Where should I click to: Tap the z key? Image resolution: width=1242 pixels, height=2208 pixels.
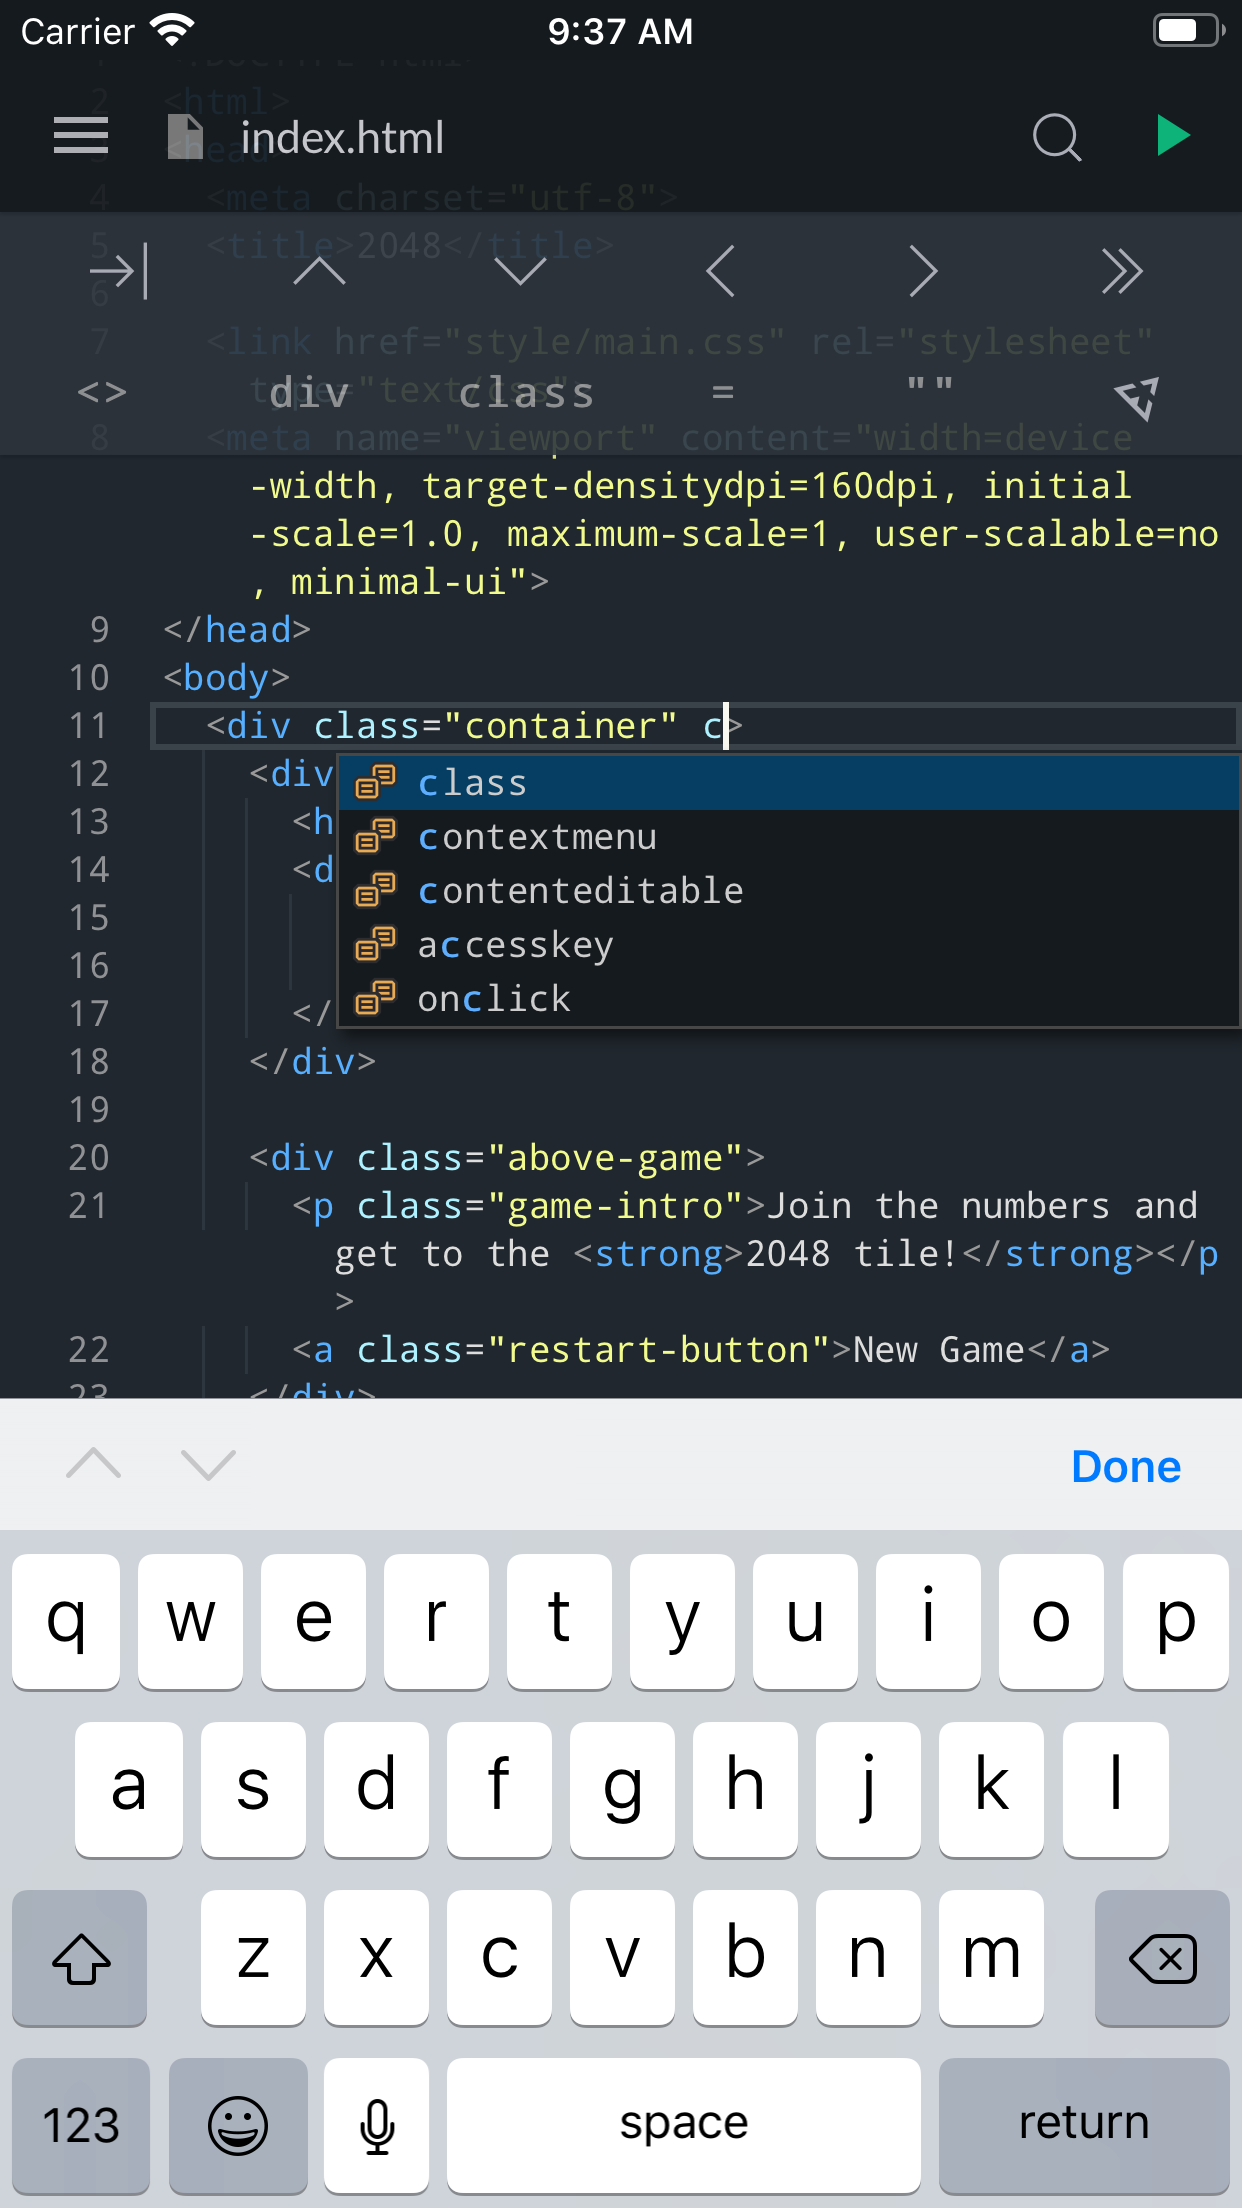pos(254,1958)
